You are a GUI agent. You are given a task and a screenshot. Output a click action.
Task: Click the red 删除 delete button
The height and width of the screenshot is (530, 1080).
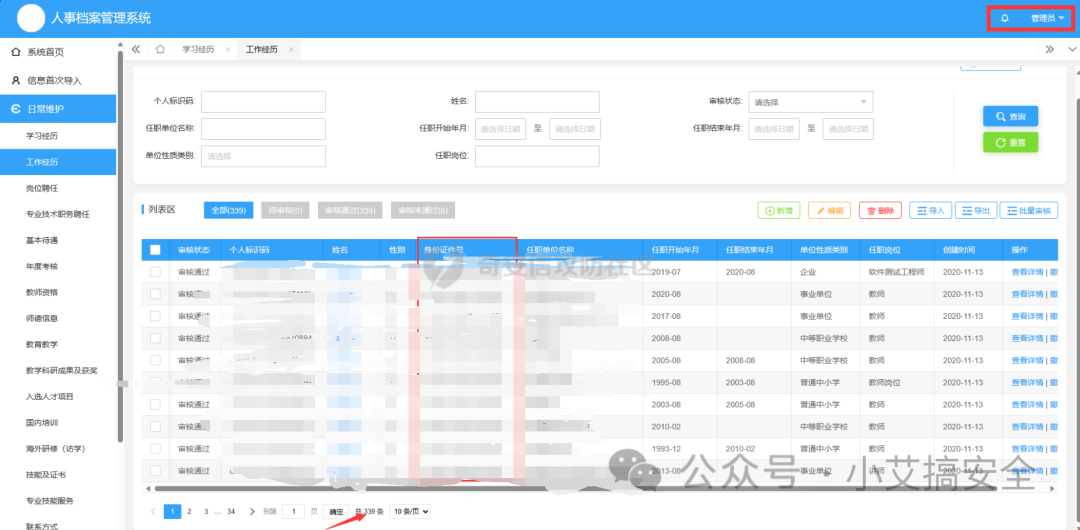click(880, 211)
